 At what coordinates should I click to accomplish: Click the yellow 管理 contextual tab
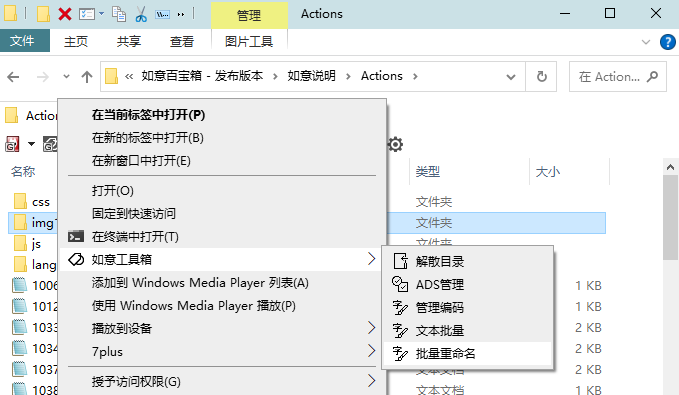coord(249,15)
